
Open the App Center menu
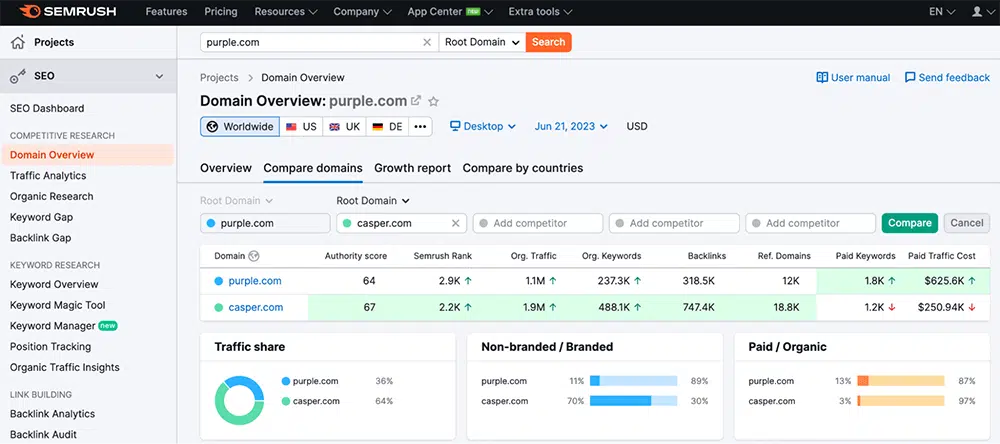(x=450, y=11)
